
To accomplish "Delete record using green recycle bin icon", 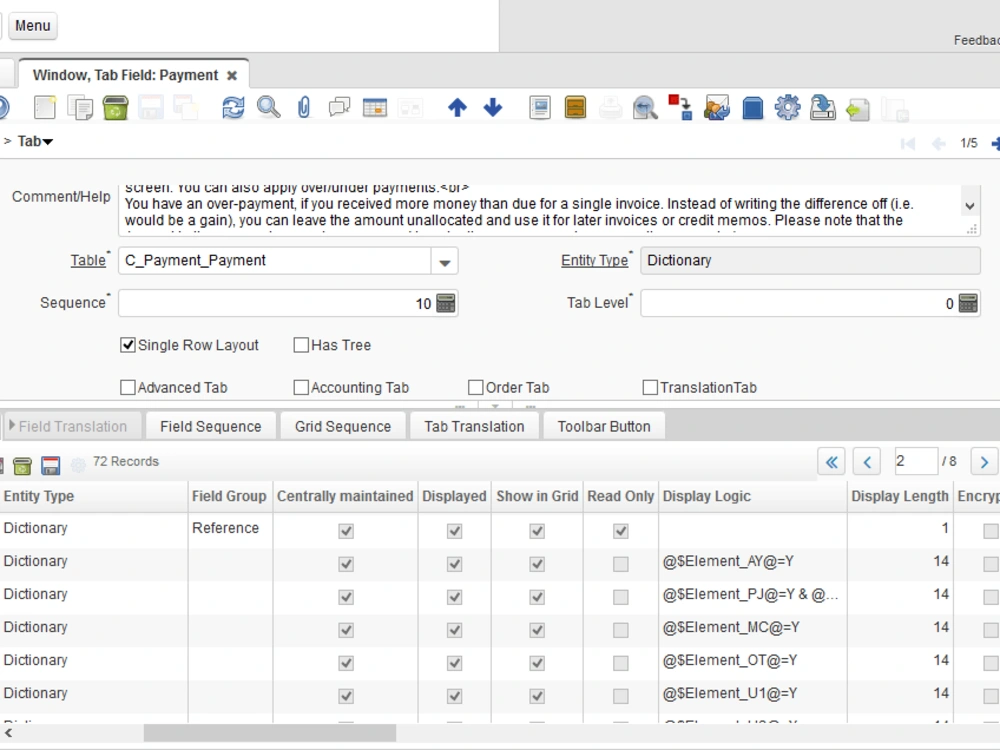I will click(x=115, y=107).
